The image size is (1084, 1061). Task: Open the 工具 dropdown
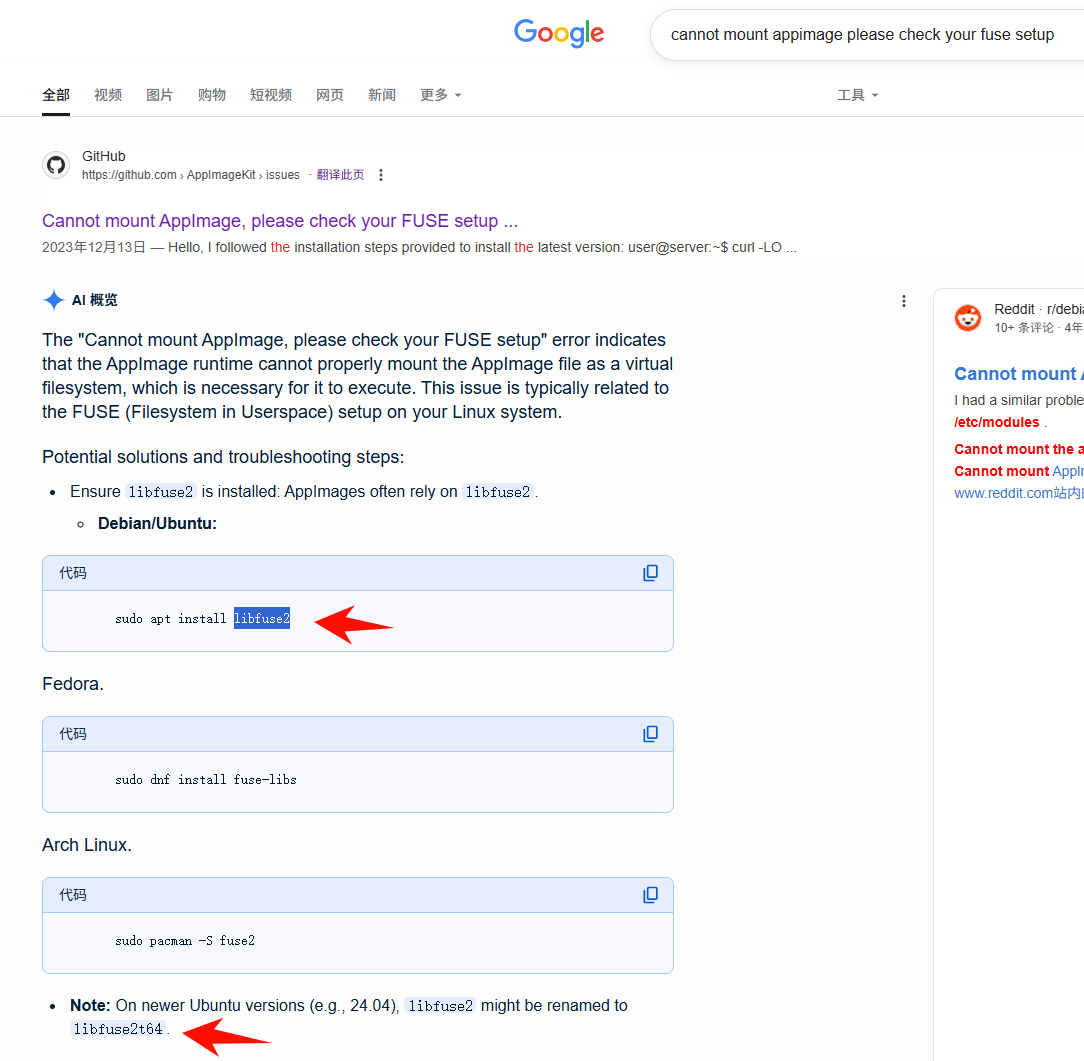click(857, 95)
